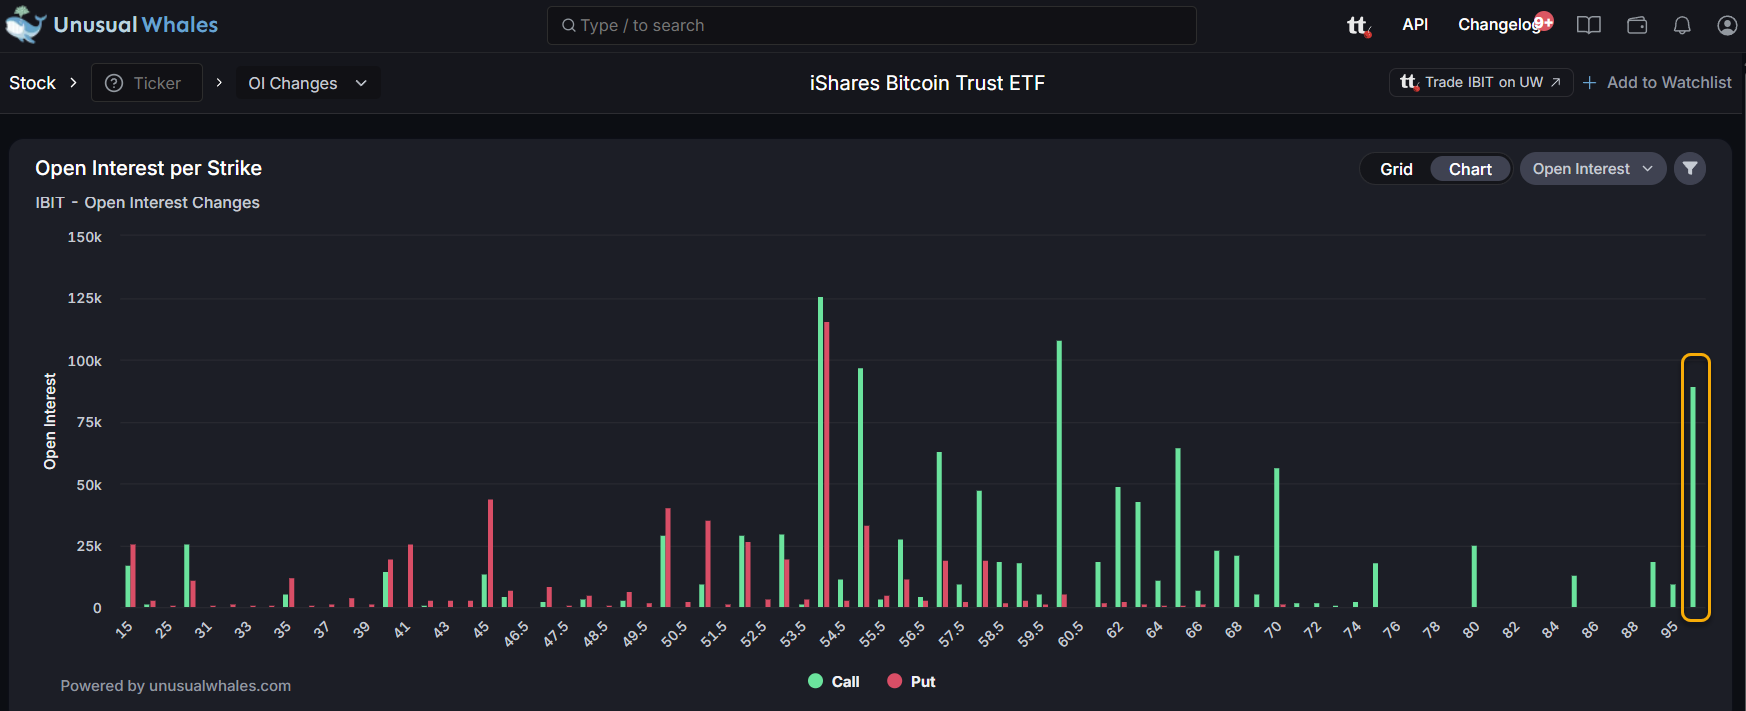Click the Ticker input field

tap(147, 83)
